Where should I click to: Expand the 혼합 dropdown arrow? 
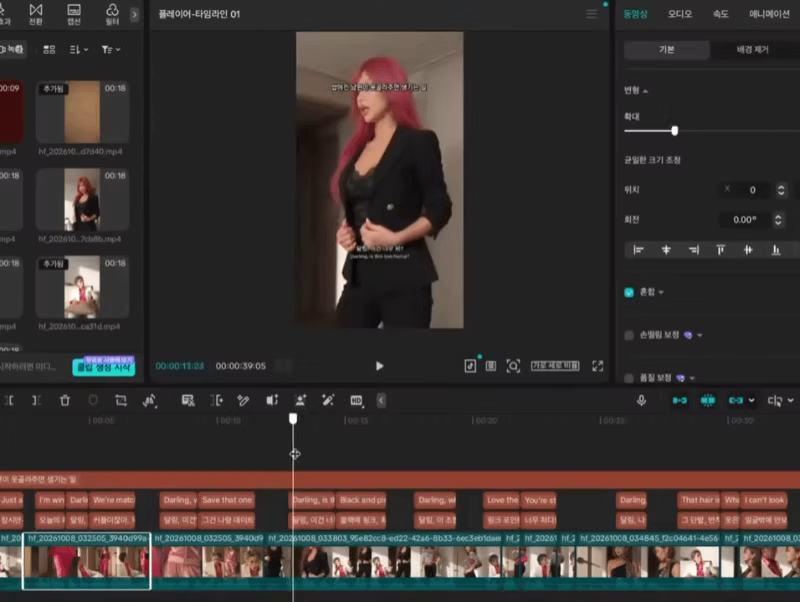(661, 292)
